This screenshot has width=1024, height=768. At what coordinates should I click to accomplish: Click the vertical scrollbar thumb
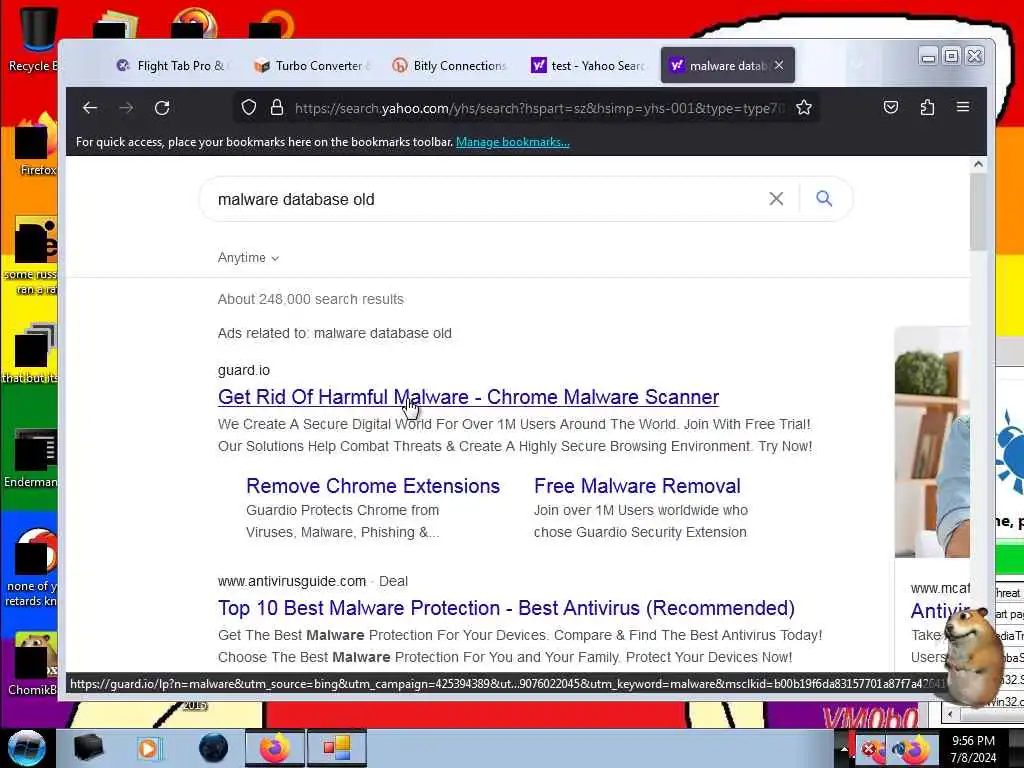(978, 212)
